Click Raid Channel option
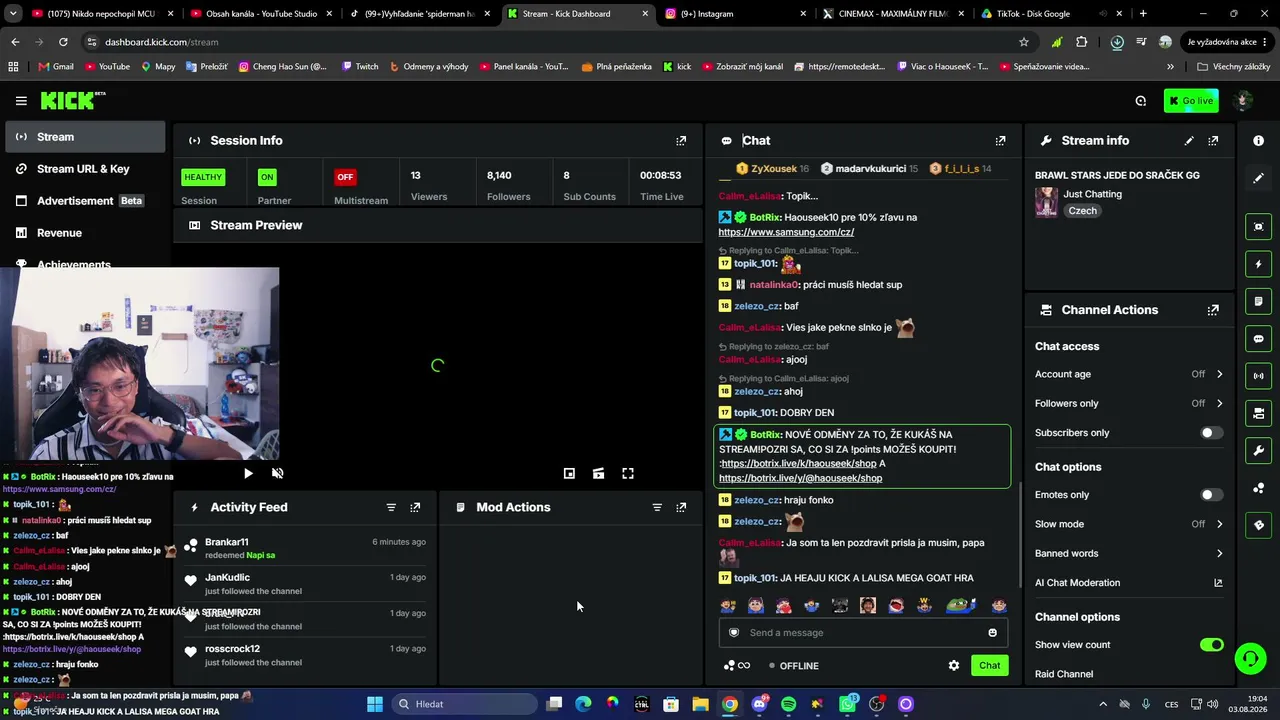The image size is (1280, 720). (x=1064, y=674)
